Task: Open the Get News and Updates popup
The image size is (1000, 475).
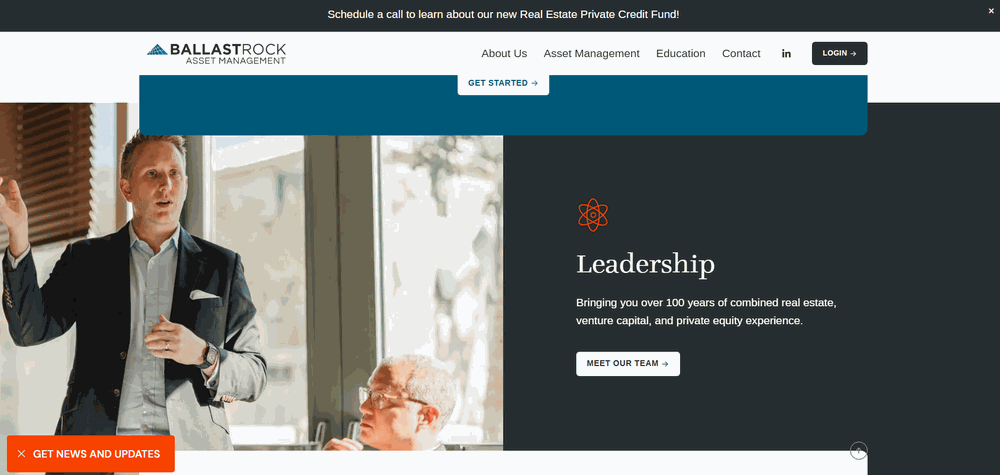Action: click(x=91, y=454)
